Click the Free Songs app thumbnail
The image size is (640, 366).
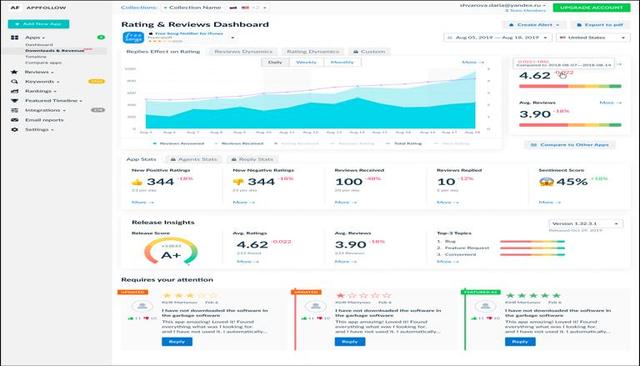(x=133, y=38)
